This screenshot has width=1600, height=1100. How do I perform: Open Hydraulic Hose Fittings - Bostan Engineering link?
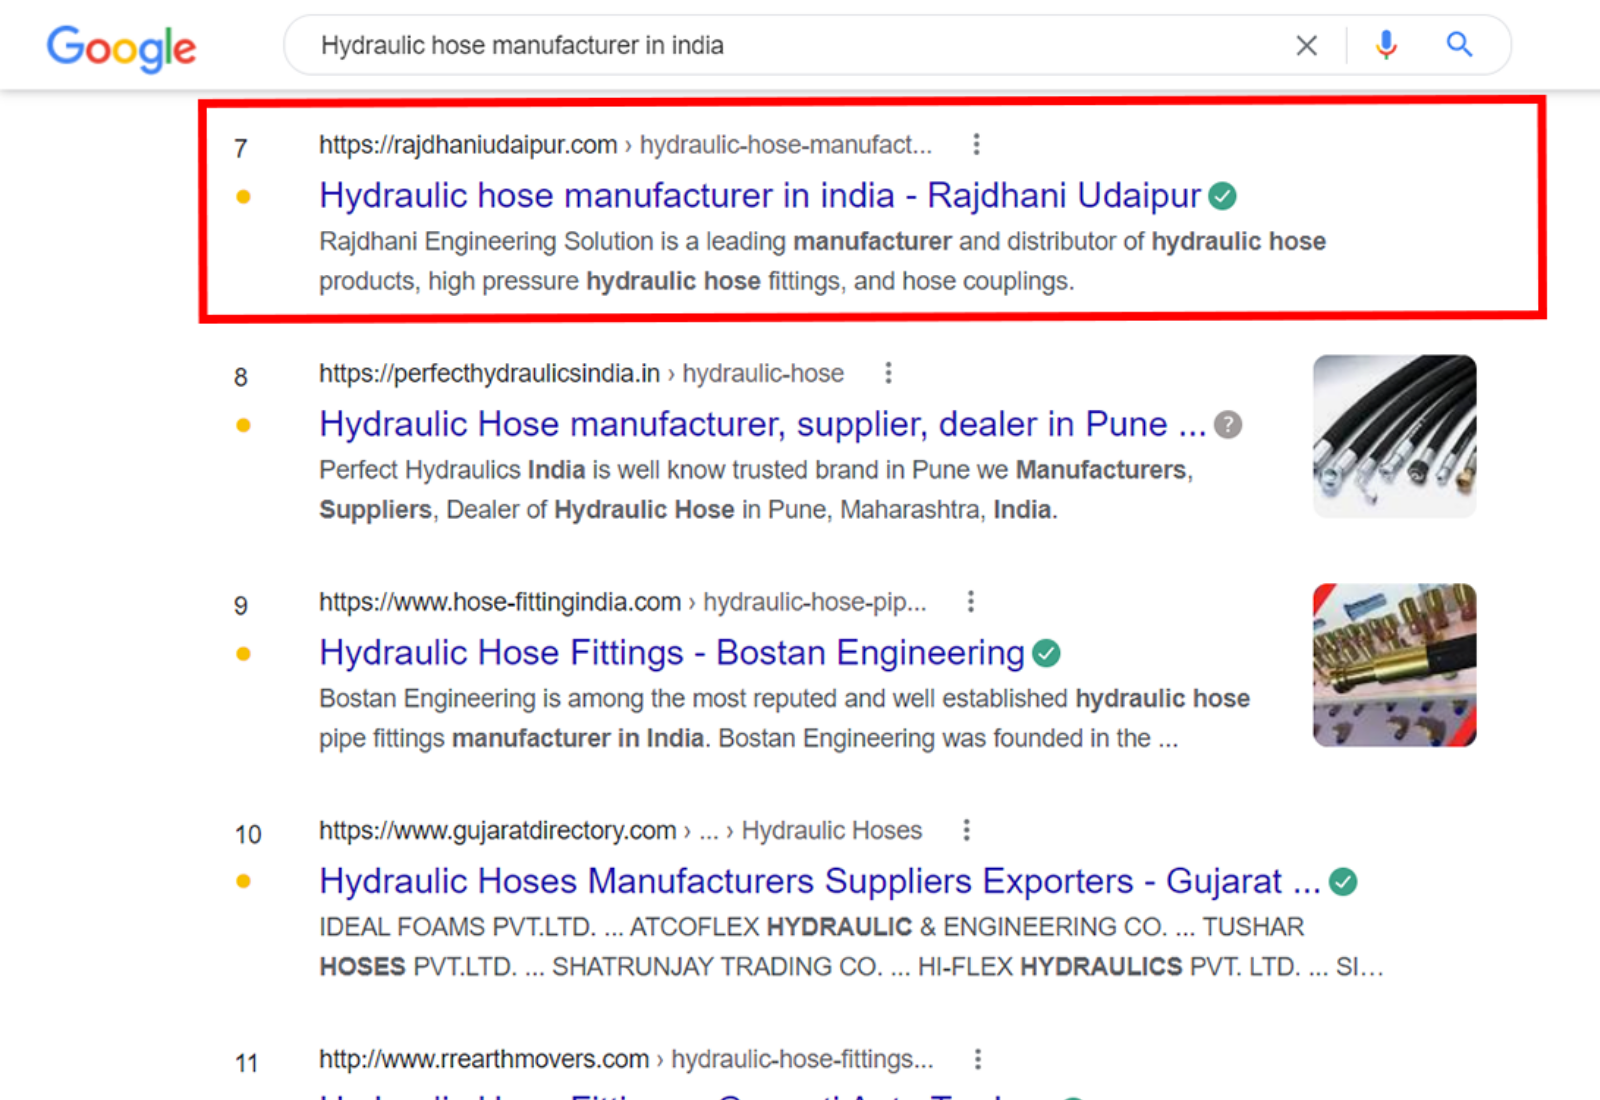pos(671,653)
